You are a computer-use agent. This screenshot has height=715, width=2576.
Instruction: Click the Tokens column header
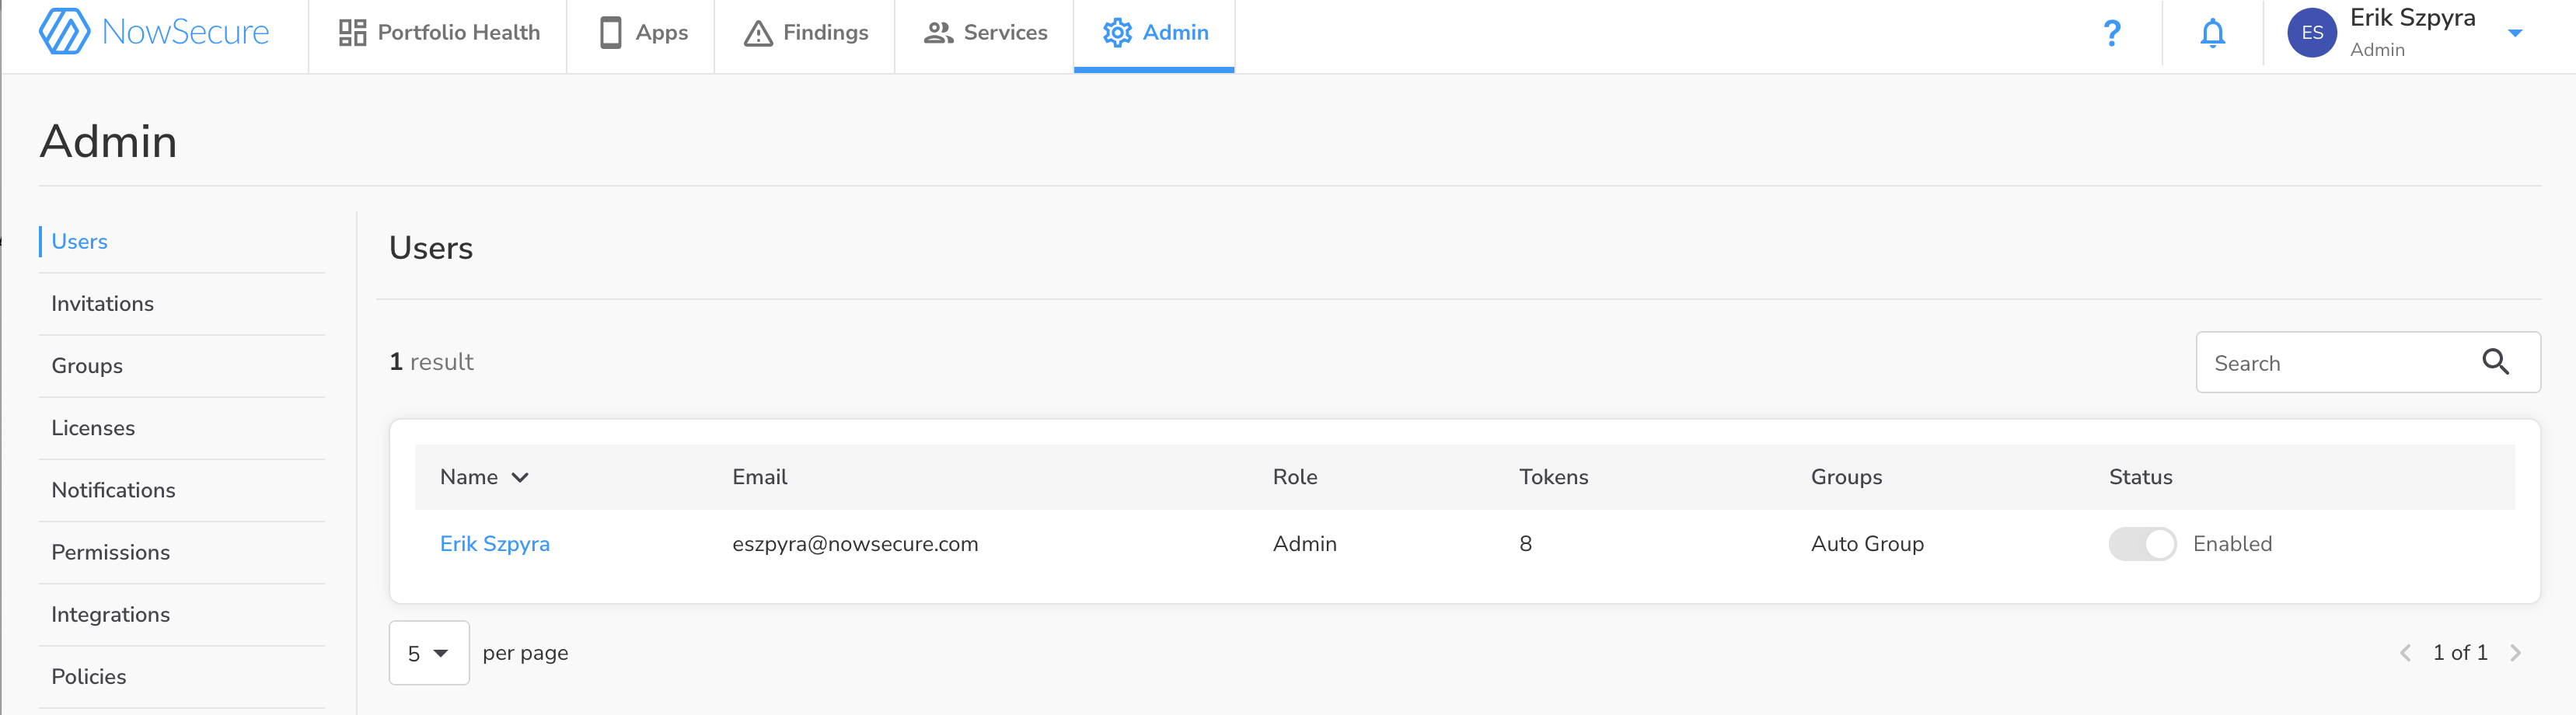(1553, 477)
